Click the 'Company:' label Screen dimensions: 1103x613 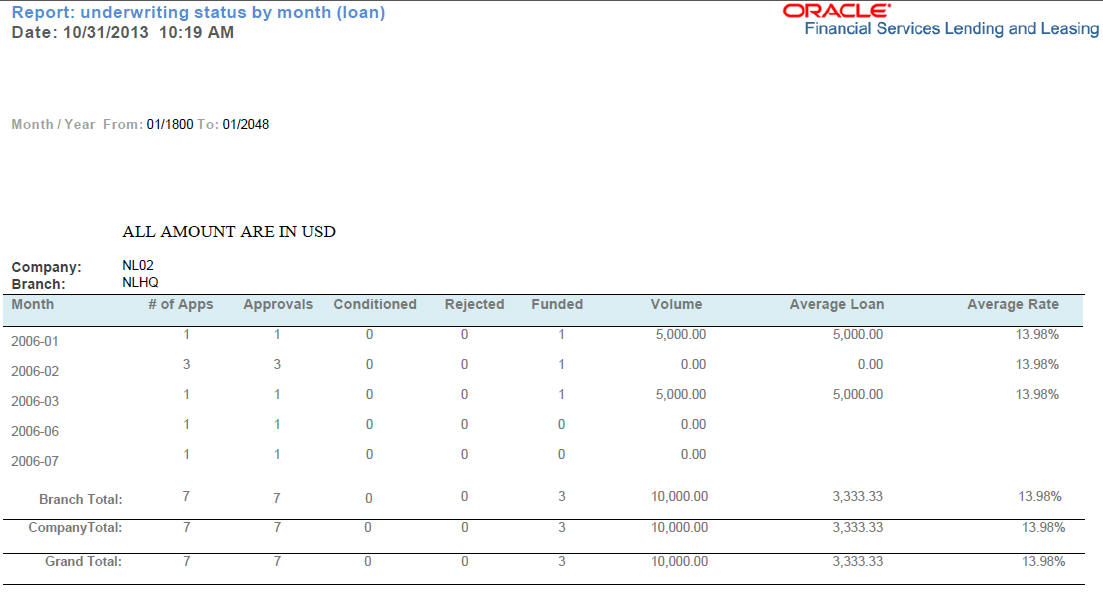pyautogui.click(x=46, y=267)
